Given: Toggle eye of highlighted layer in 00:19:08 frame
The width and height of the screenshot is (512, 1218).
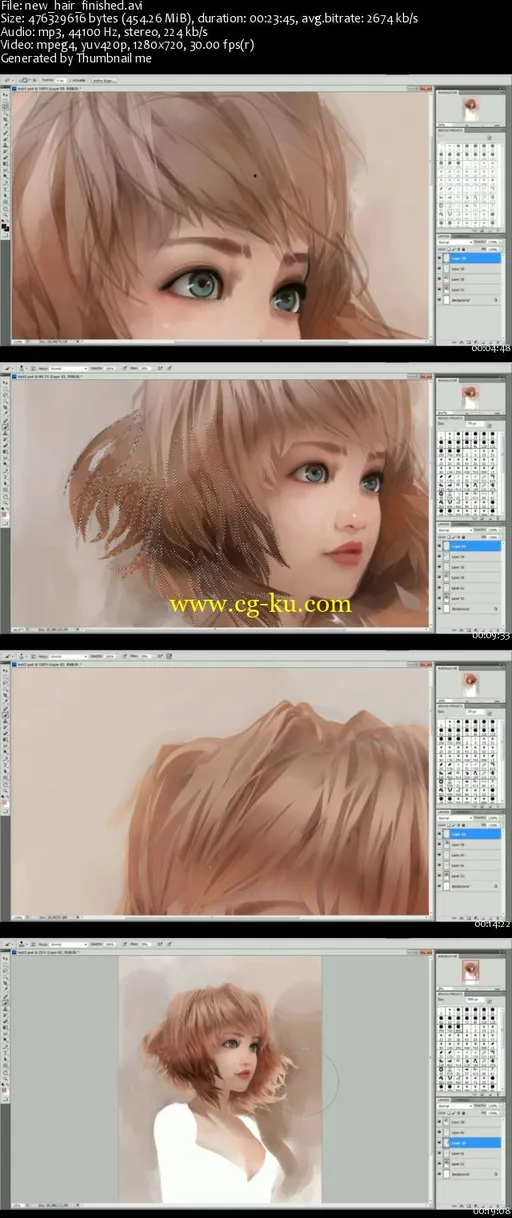Looking at the screenshot, I should coord(439,1143).
